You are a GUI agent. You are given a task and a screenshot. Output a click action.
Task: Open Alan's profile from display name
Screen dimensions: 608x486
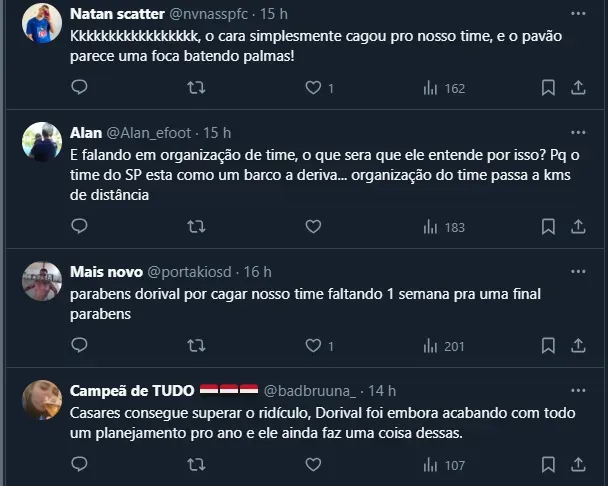85,133
